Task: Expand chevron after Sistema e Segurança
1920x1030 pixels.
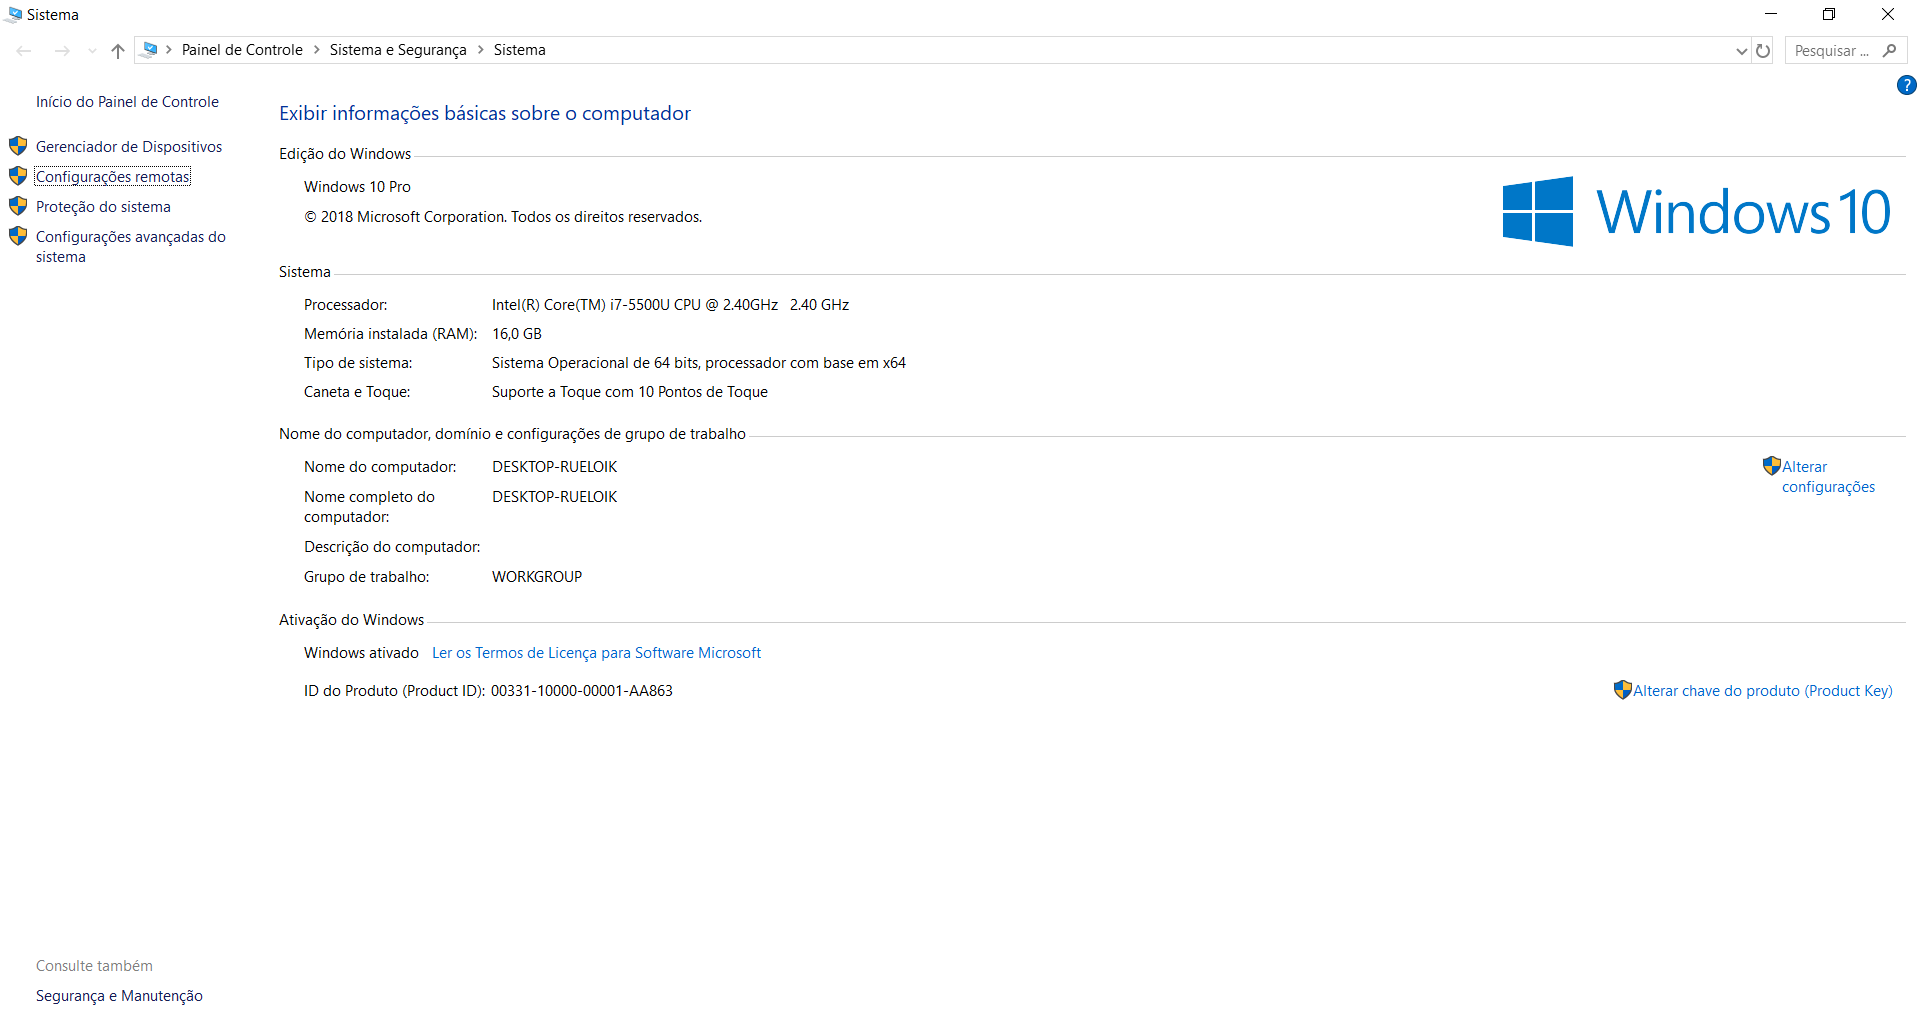Action: tap(480, 50)
